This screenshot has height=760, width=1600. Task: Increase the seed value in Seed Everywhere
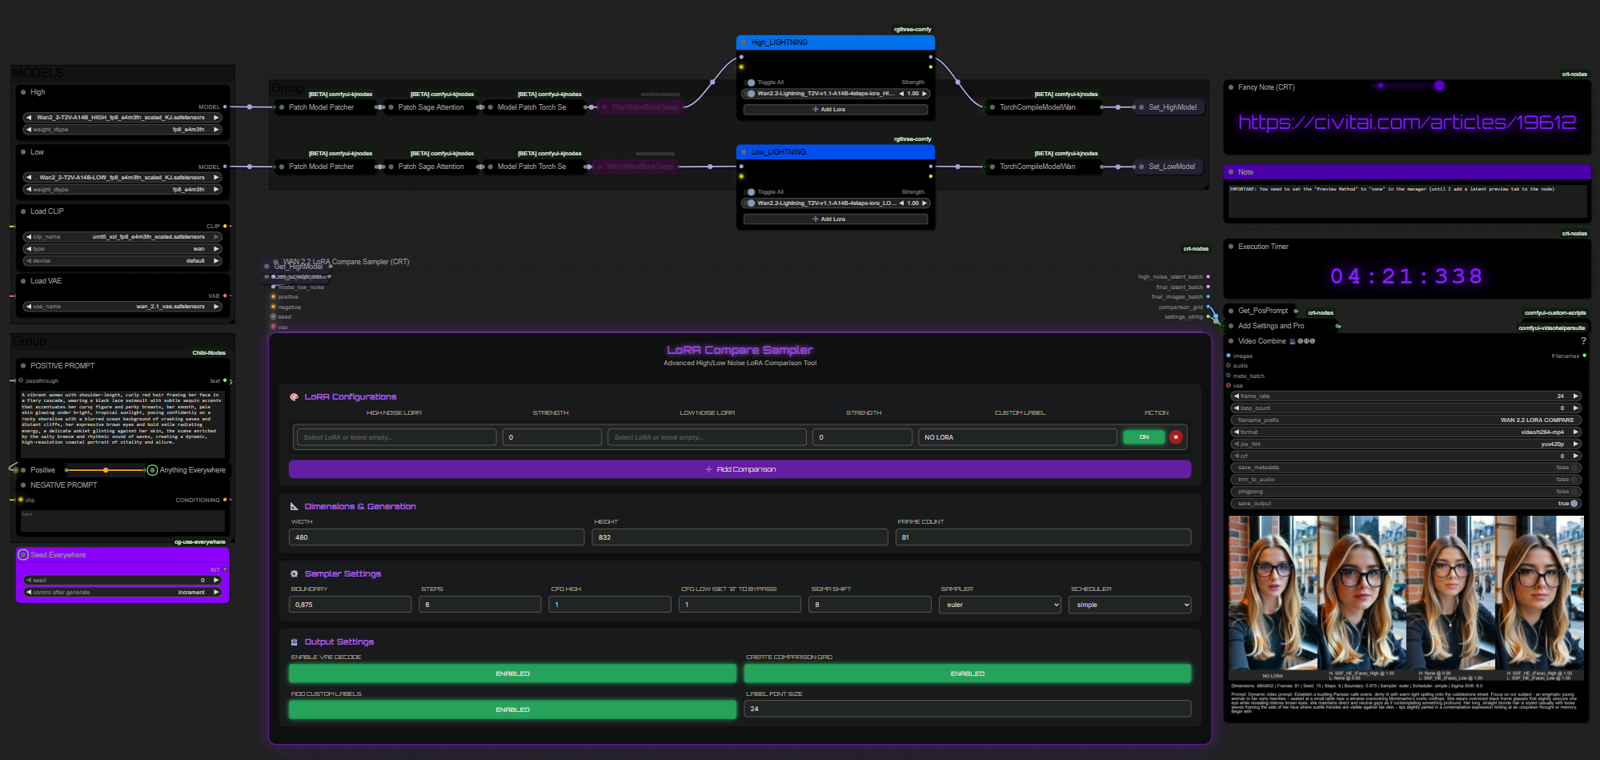click(x=216, y=580)
